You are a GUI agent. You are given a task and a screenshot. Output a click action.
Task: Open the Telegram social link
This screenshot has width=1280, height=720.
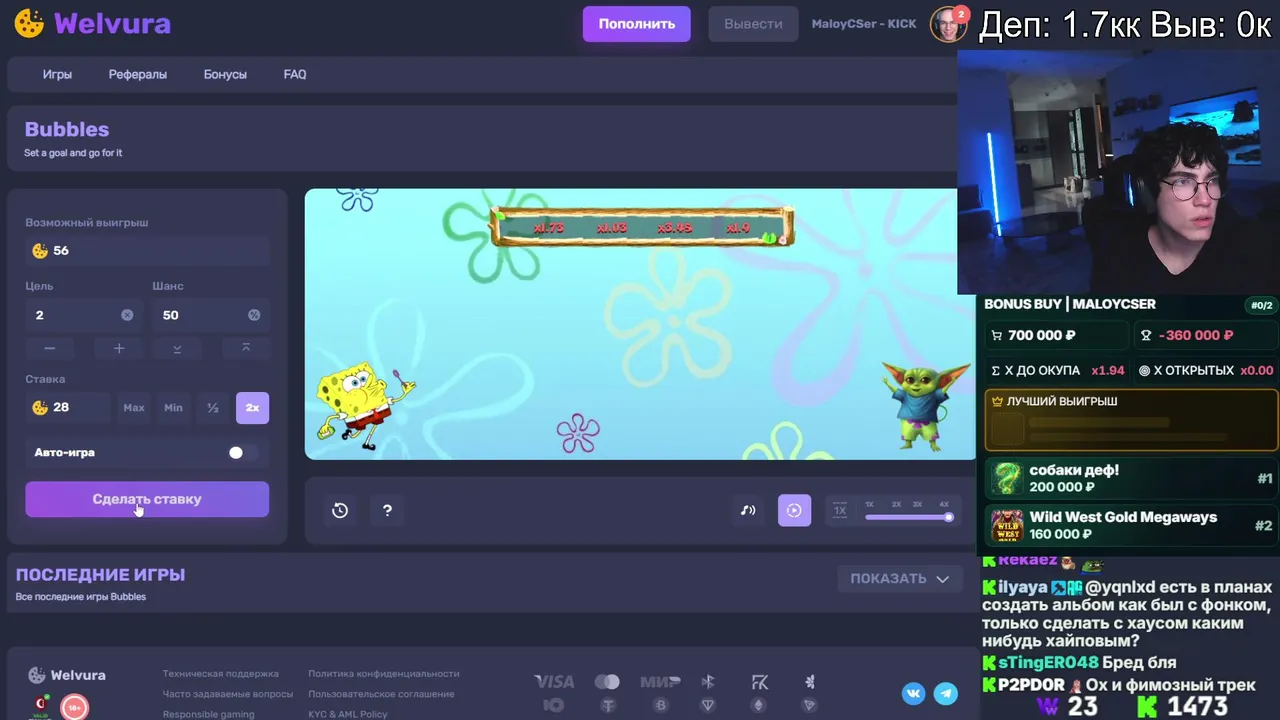(x=945, y=693)
